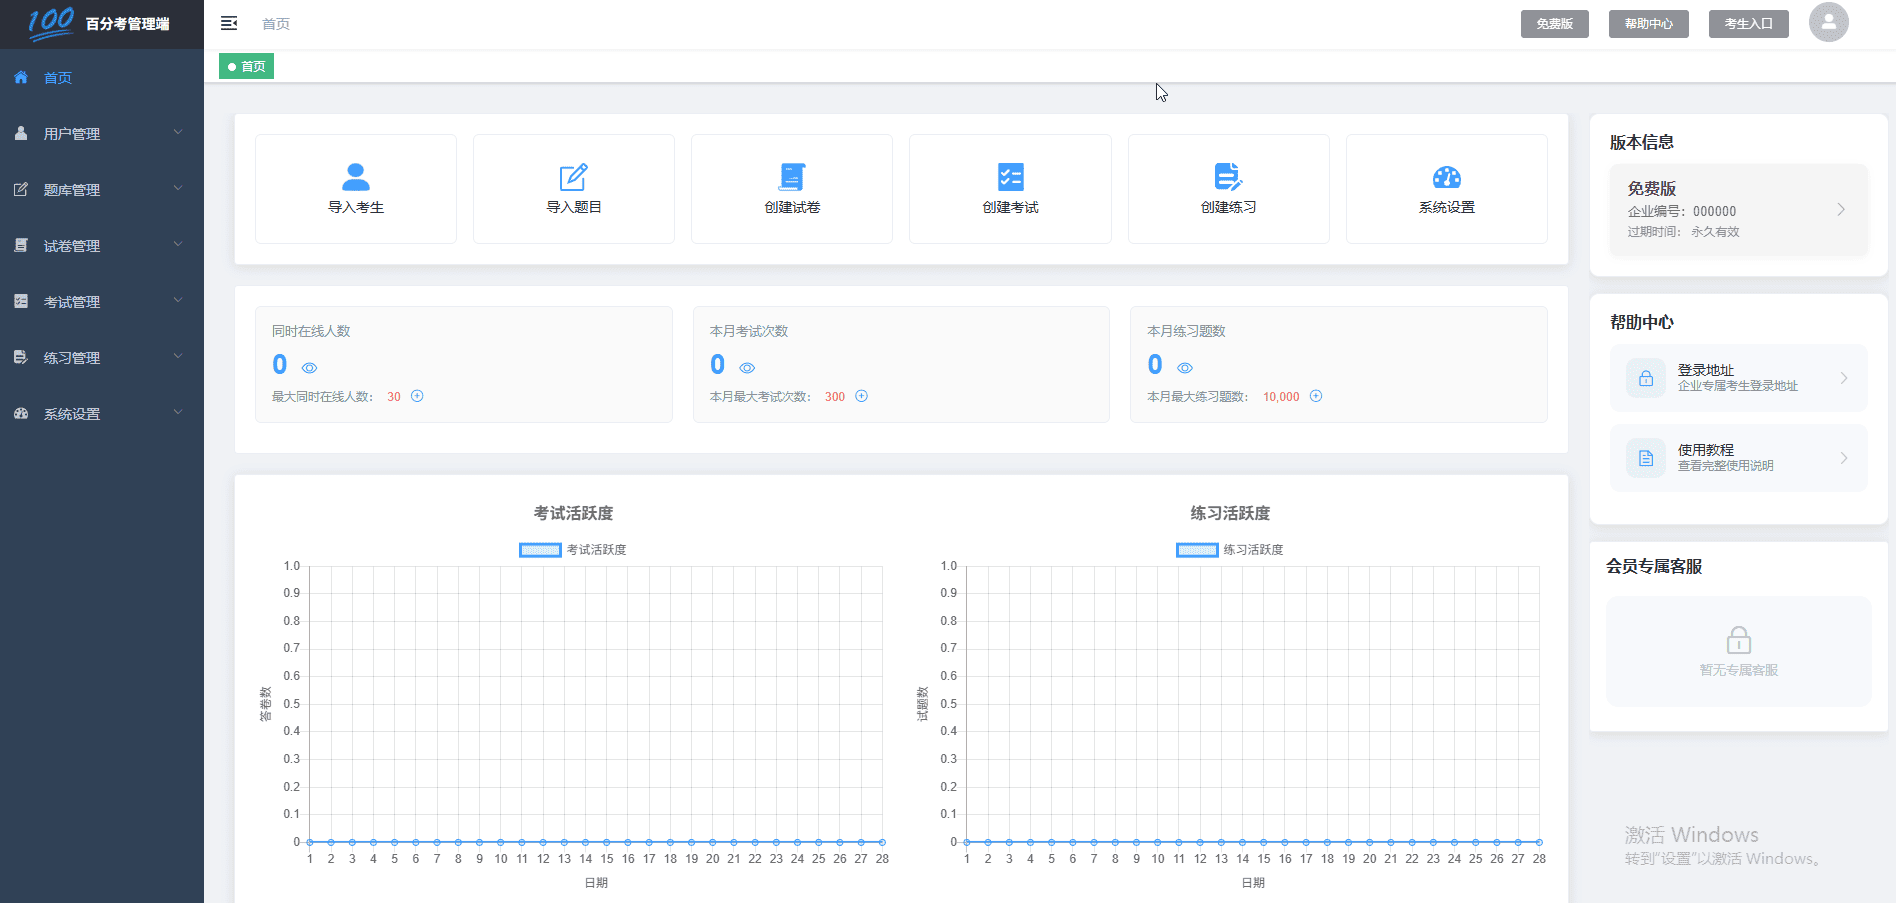
Task: Click the user avatar in top bar
Action: point(1828,22)
